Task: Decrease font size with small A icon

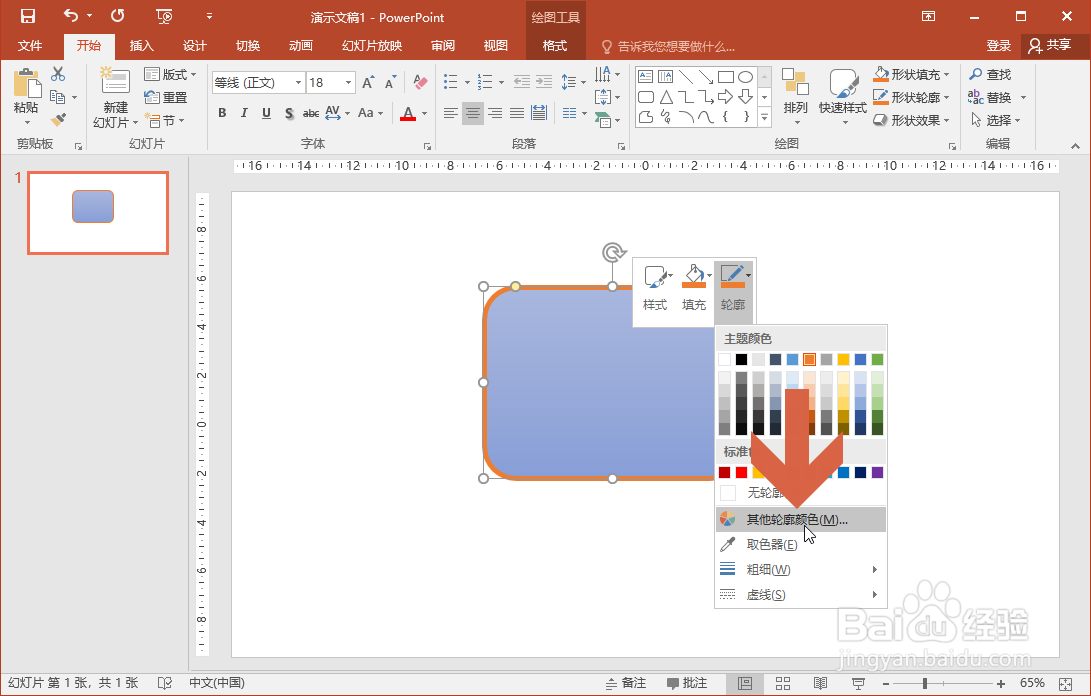Action: coord(390,83)
